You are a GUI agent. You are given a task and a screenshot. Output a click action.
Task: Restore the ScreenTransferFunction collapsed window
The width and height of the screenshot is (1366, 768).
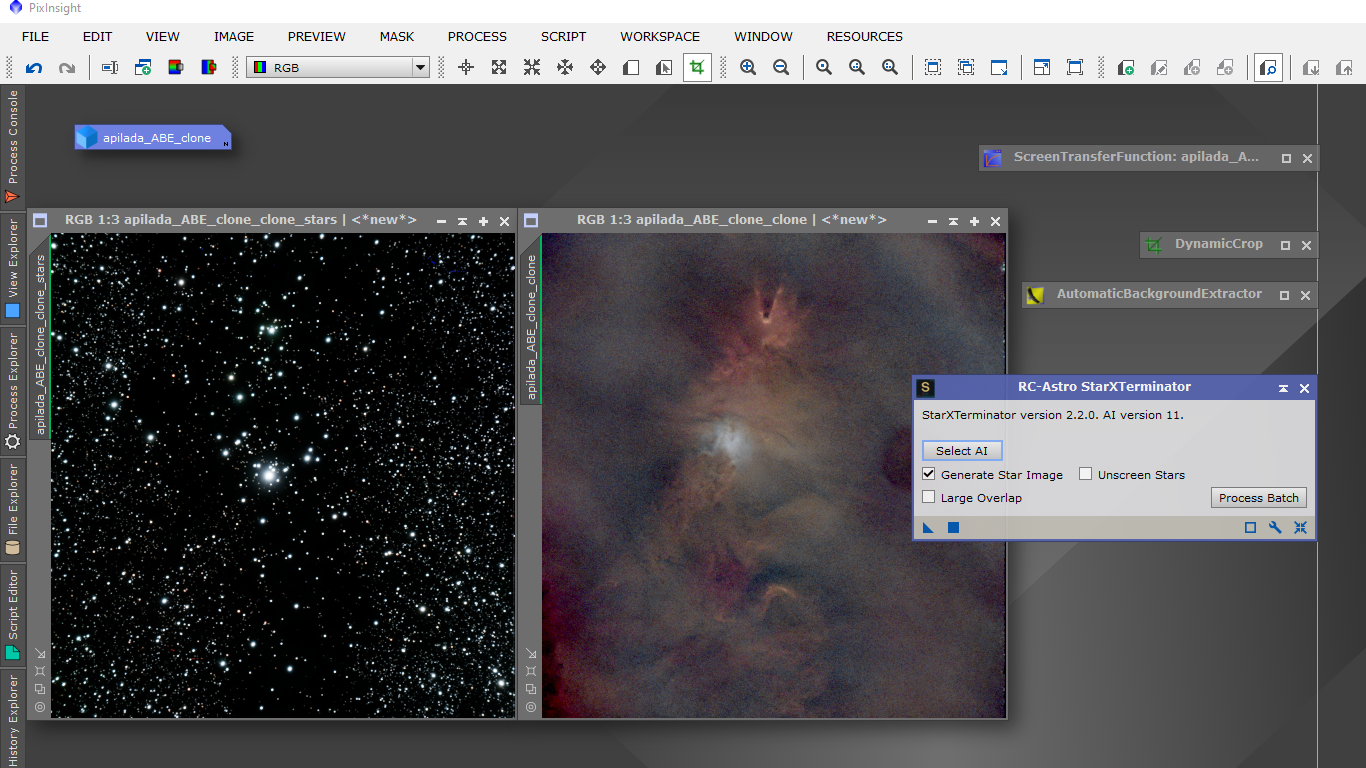pos(1286,158)
